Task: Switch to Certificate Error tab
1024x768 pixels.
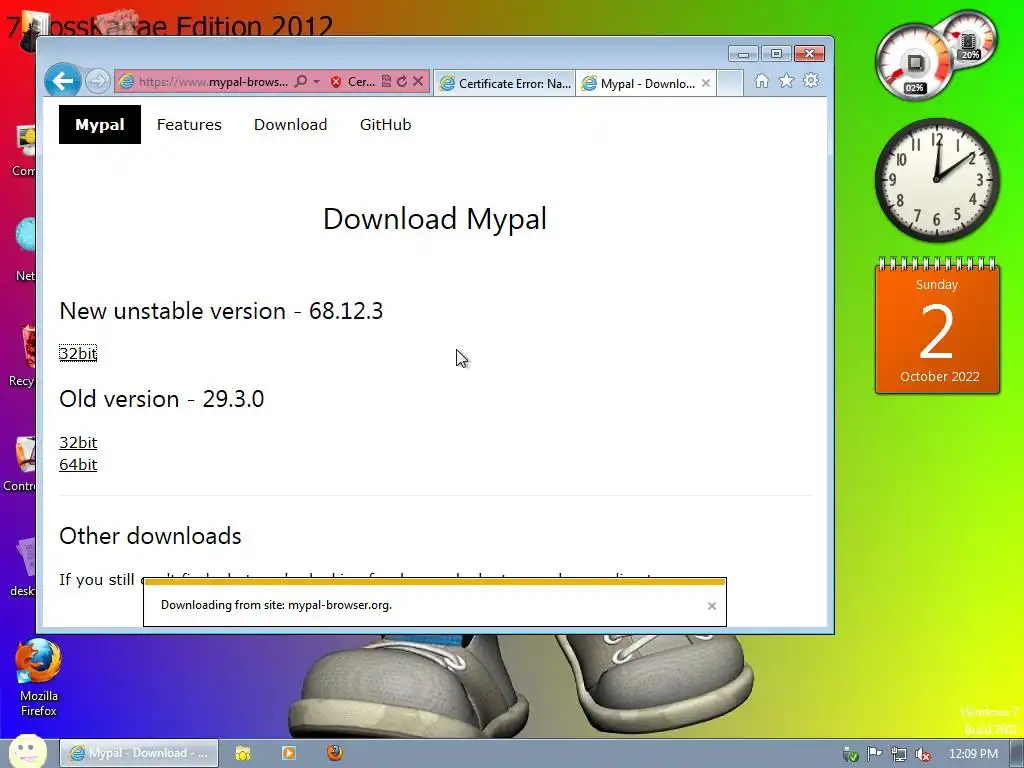Action: pyautogui.click(x=505, y=83)
